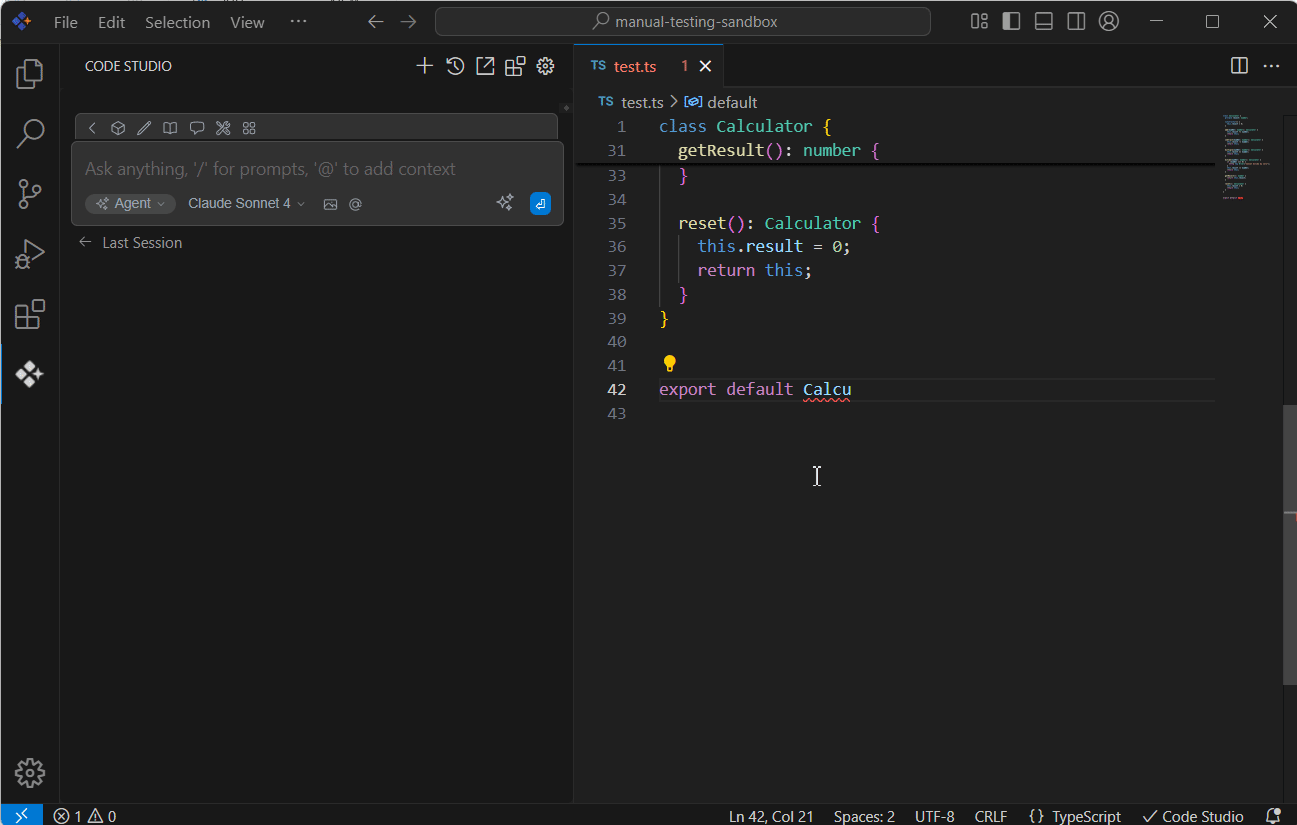Open the notifications bell in status bar
The width and height of the screenshot is (1297, 825).
tap(1273, 816)
